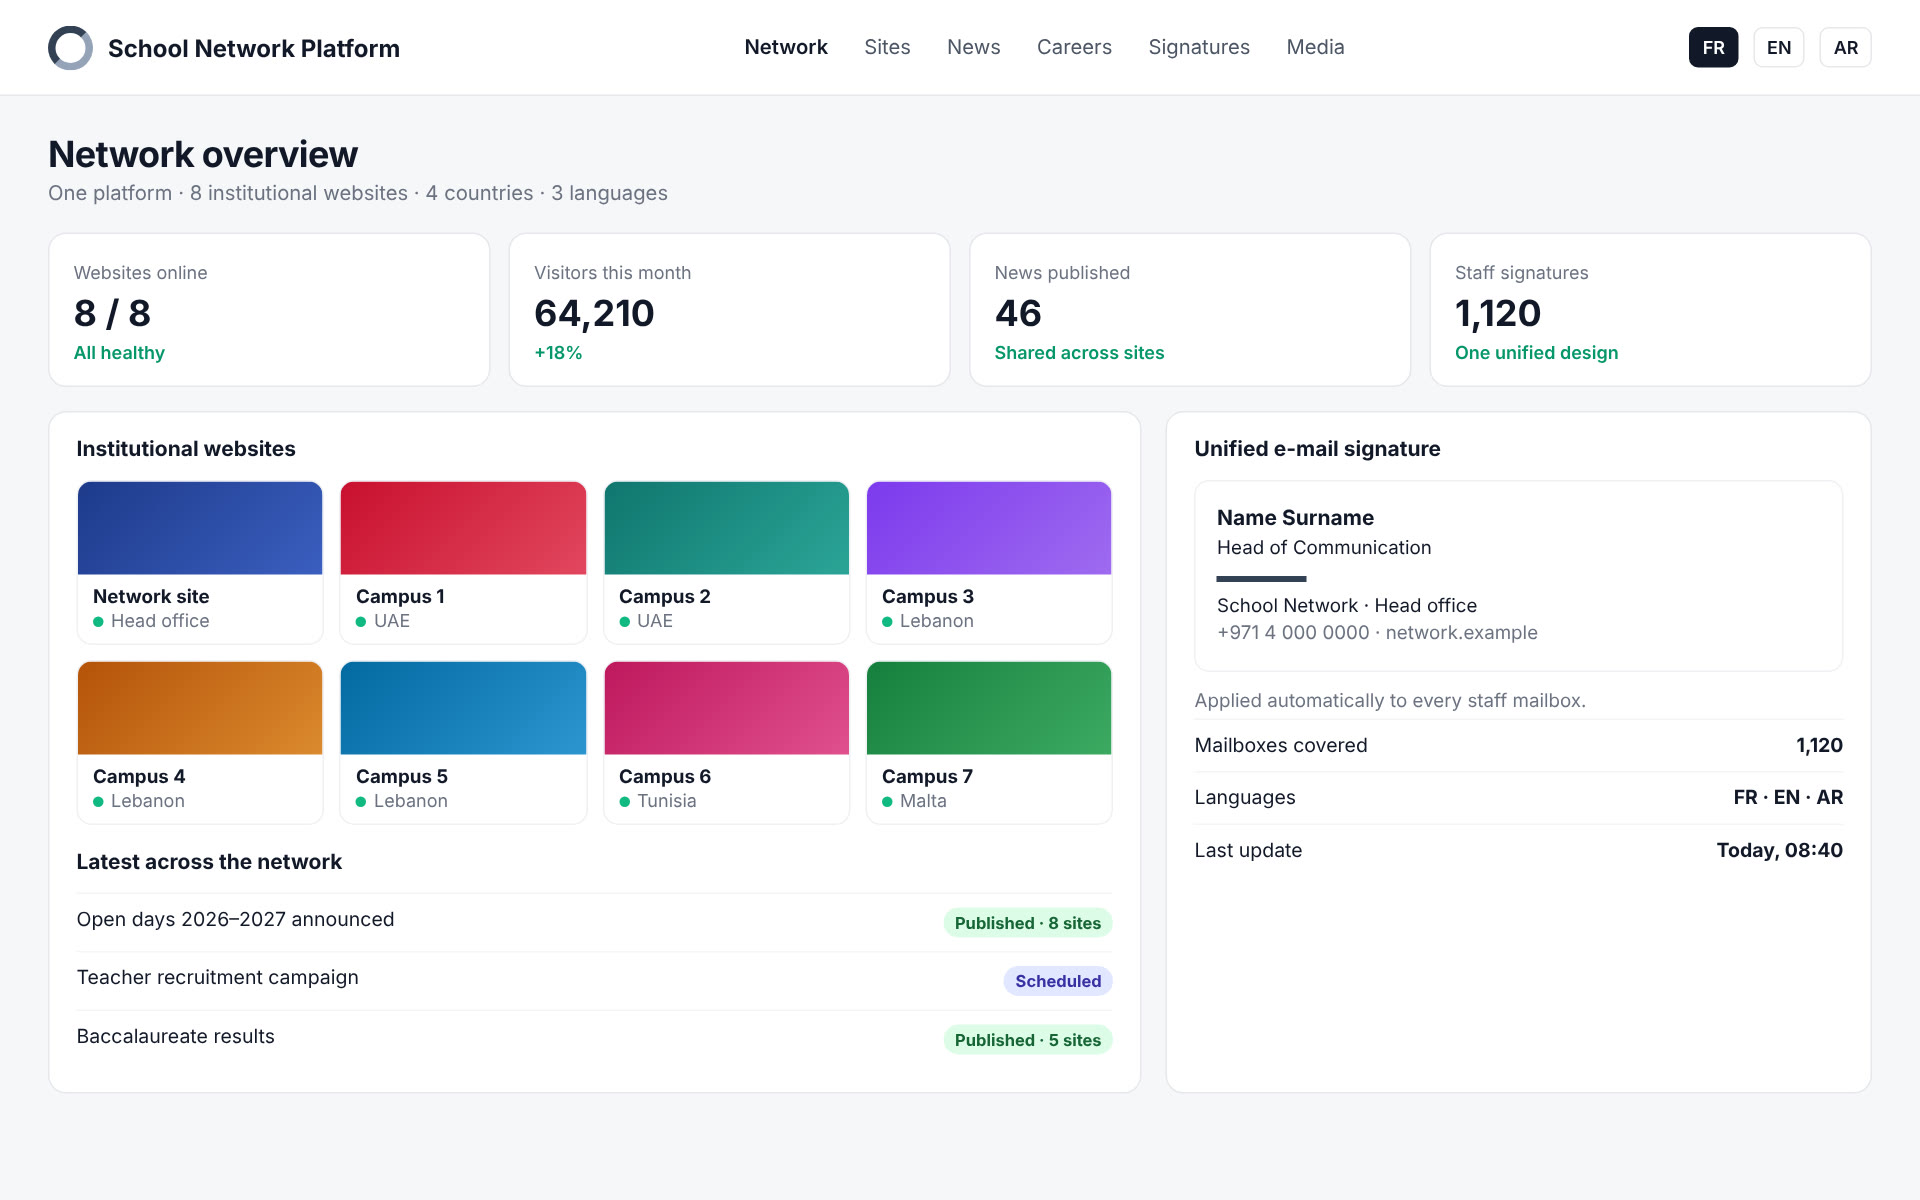Click the Campus 5 card title
The width and height of the screenshot is (1920, 1200).
(401, 776)
